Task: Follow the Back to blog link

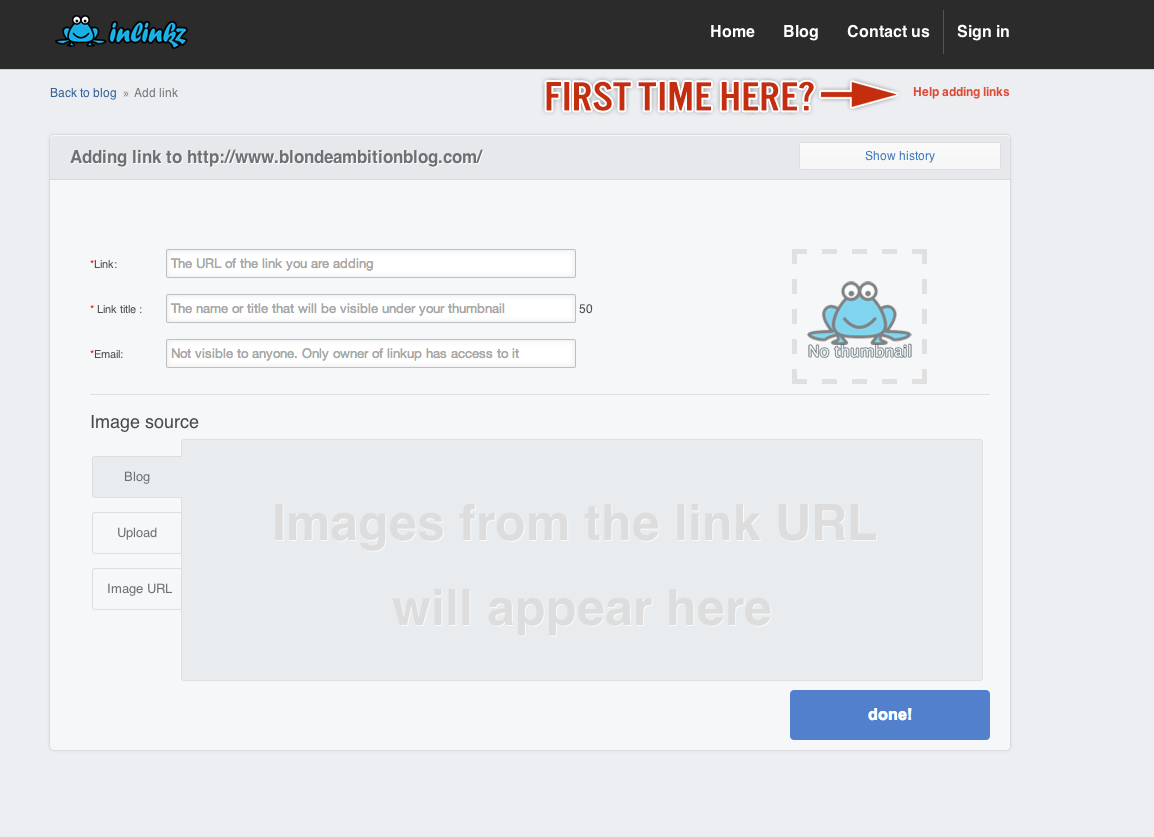Action: [x=83, y=93]
